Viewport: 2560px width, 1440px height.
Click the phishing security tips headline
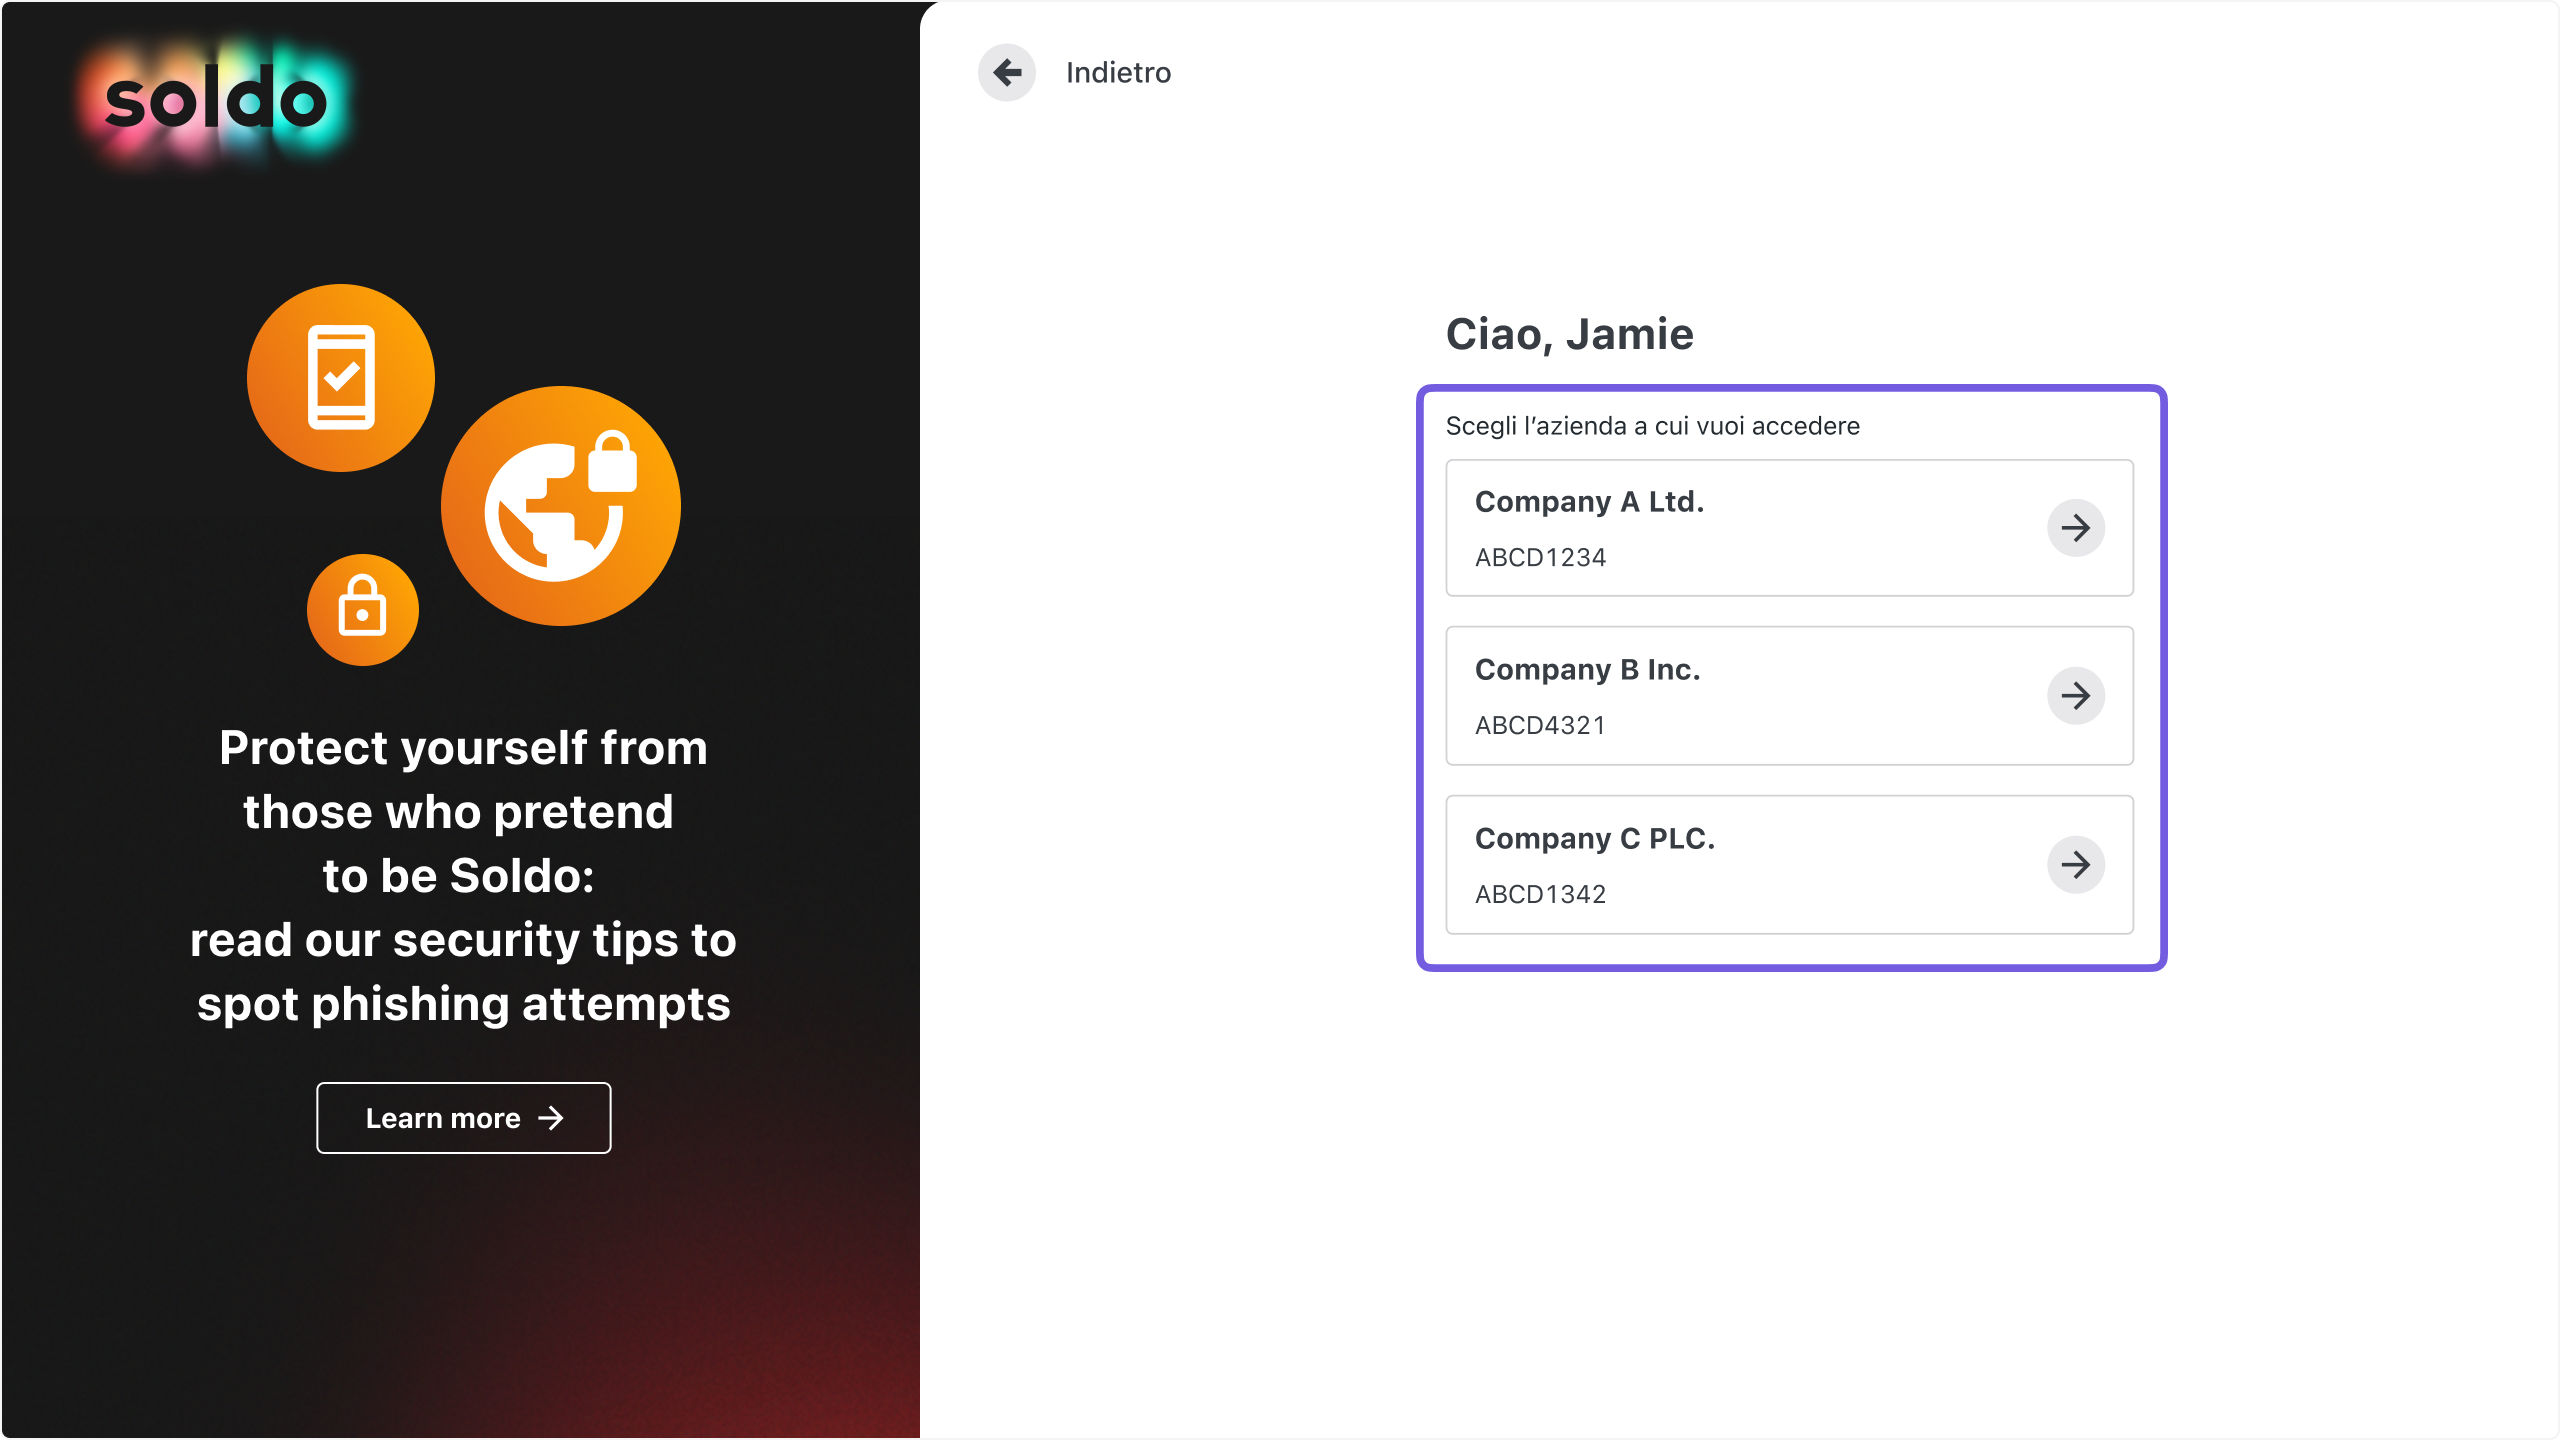click(x=463, y=876)
